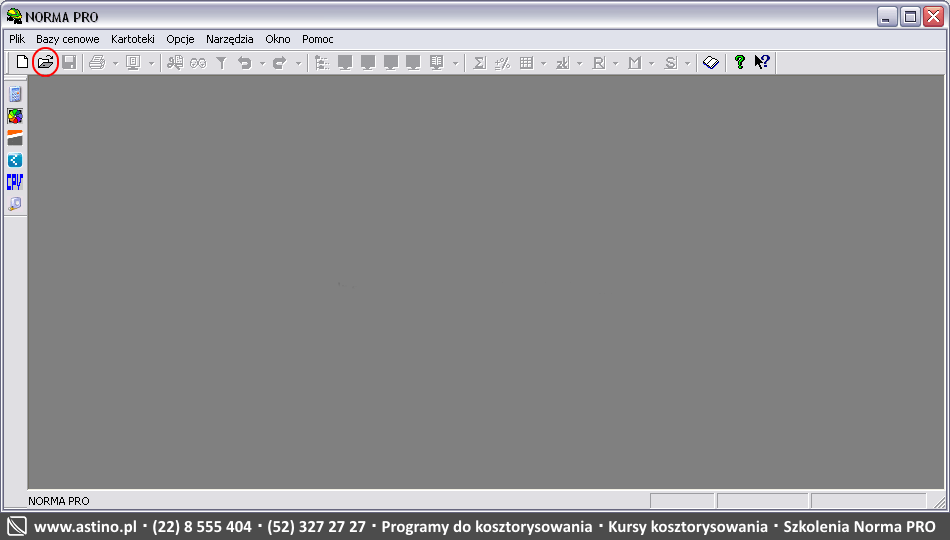
Task: Click the redo arrow icon
Action: [280, 62]
